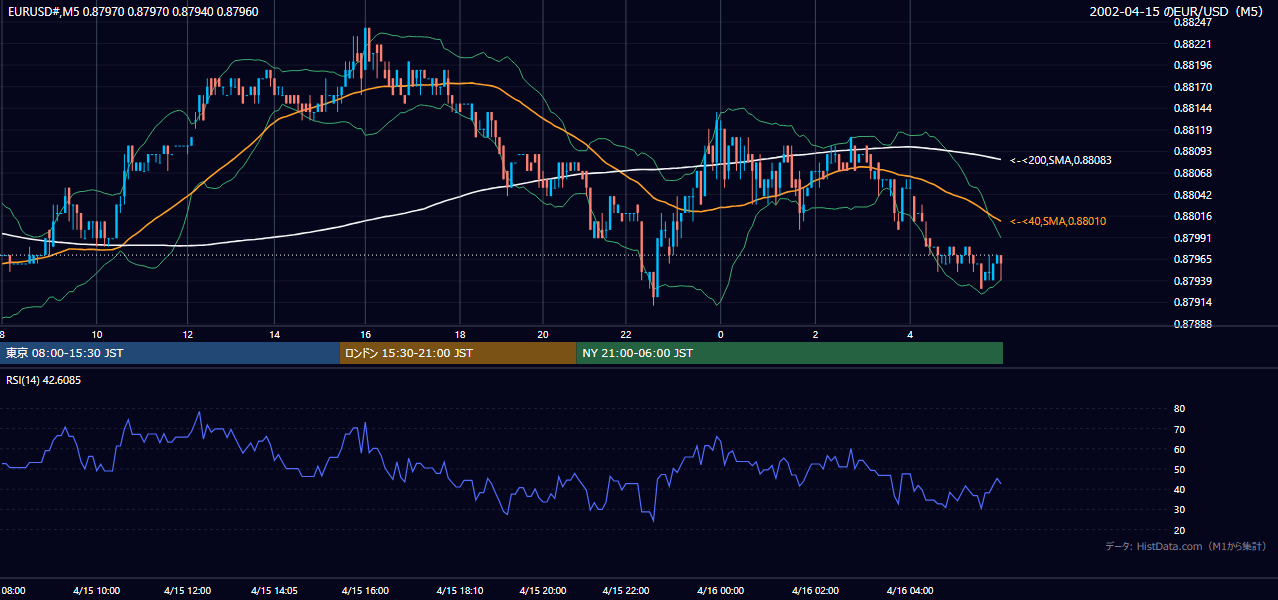Click RSI scale value 80
Screen dimensions: 1278x600
(x=1179, y=409)
